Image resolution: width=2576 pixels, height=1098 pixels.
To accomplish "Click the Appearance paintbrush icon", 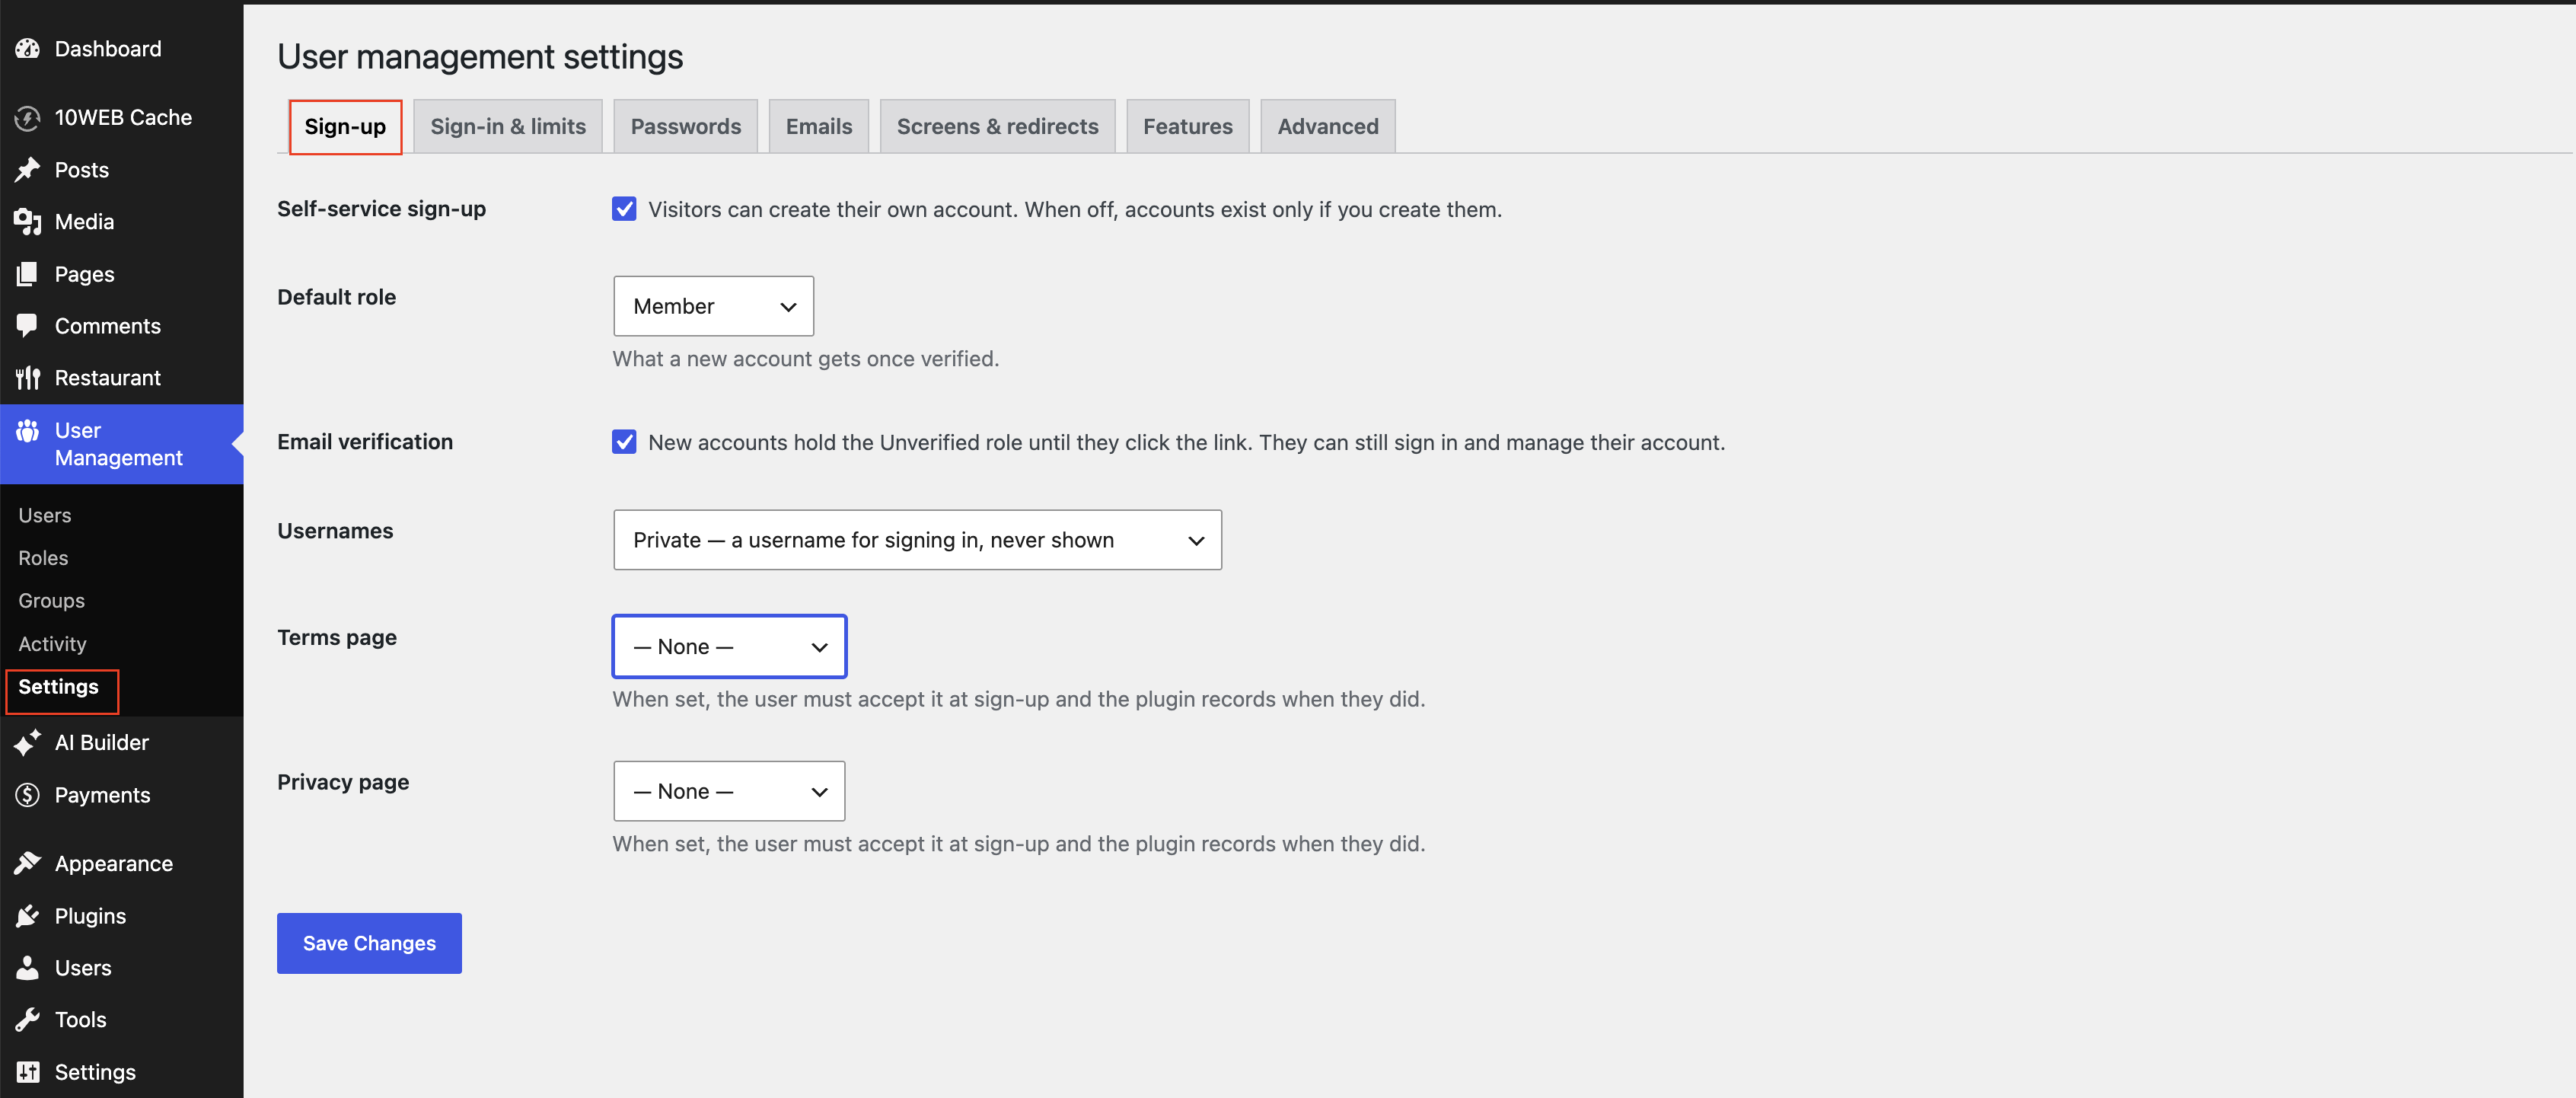I will click(27, 864).
